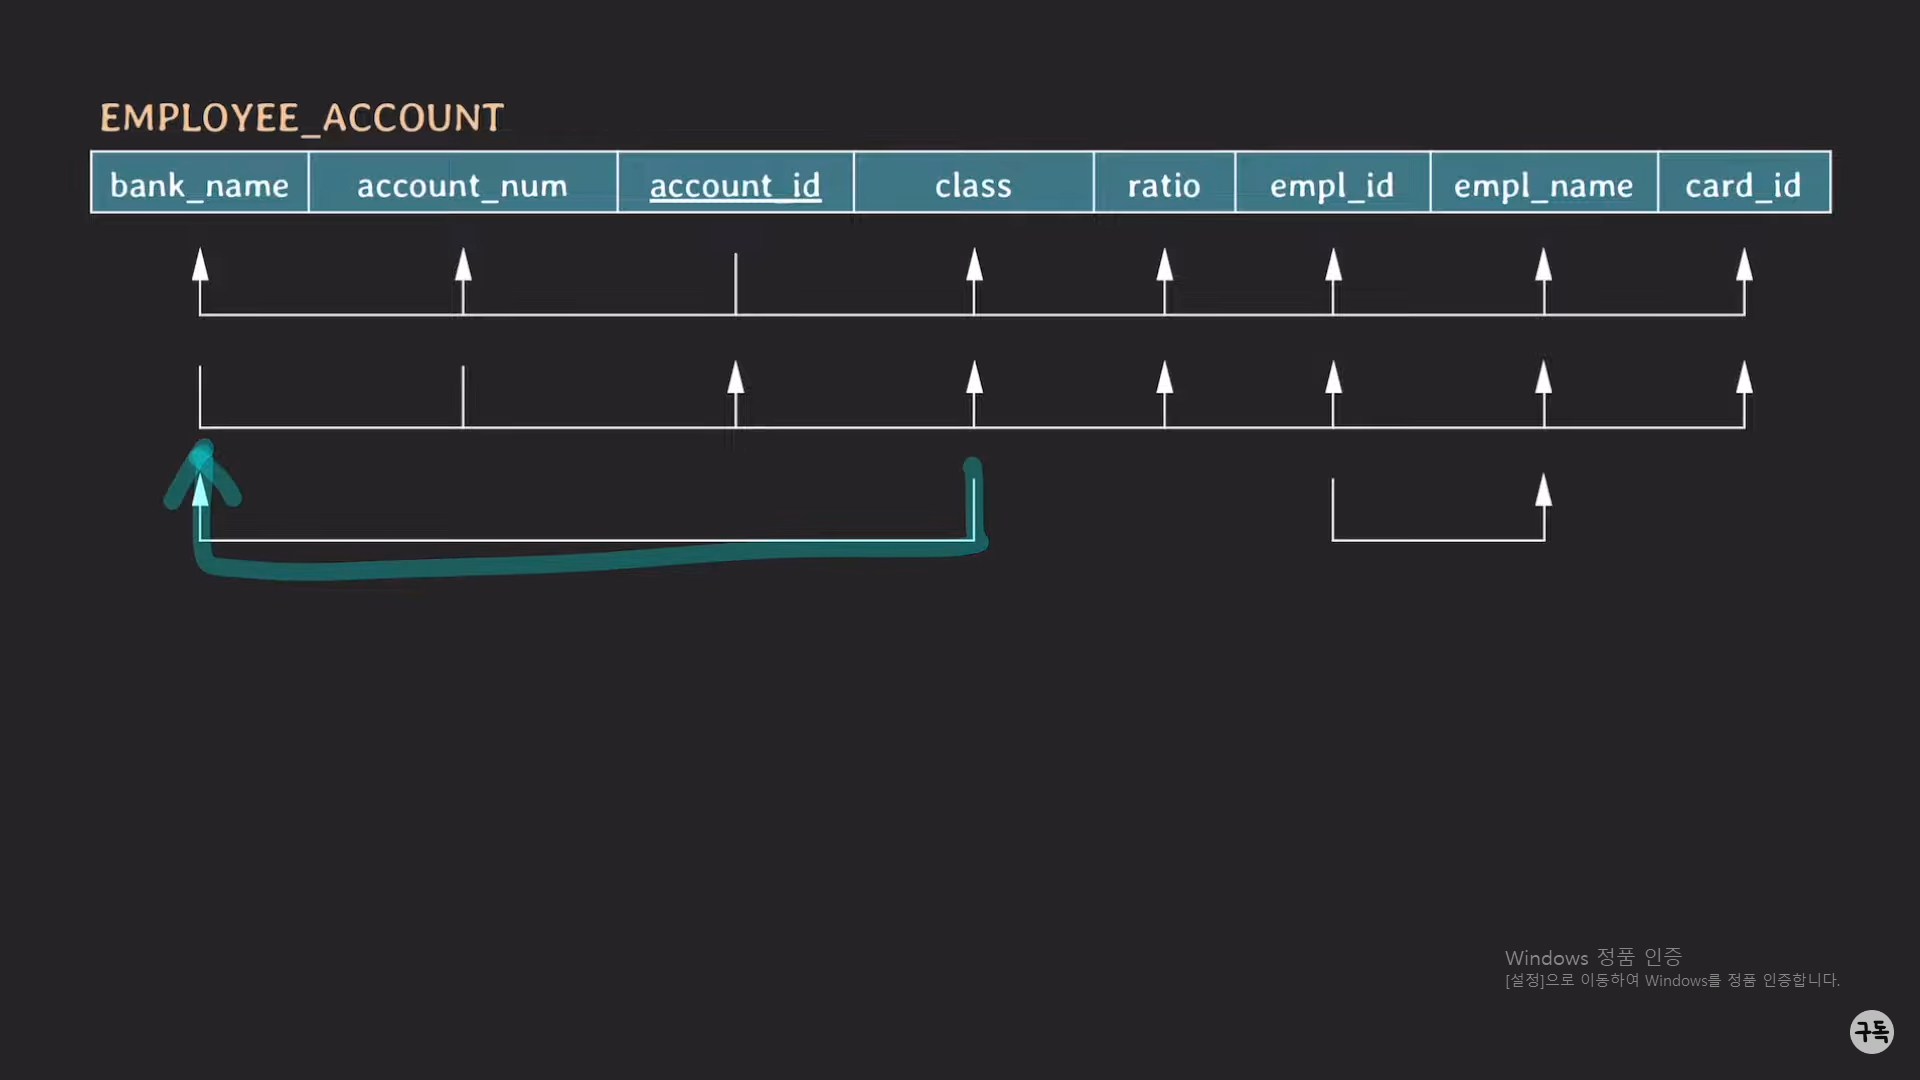Select the empl_name column header
This screenshot has height=1080, width=1920.
(x=1543, y=184)
